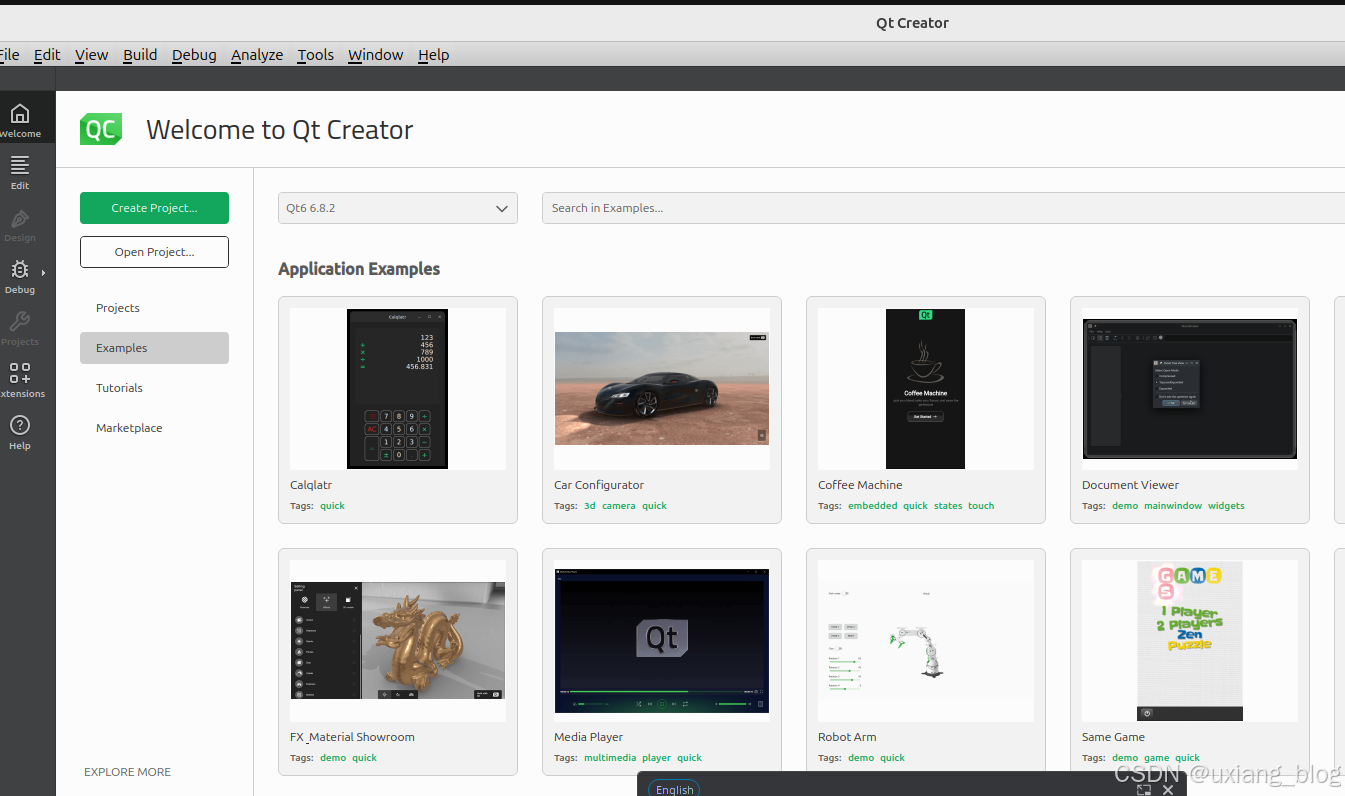Click the Coffee Machine example title
Viewport: 1345px width, 796px height.
click(x=860, y=485)
